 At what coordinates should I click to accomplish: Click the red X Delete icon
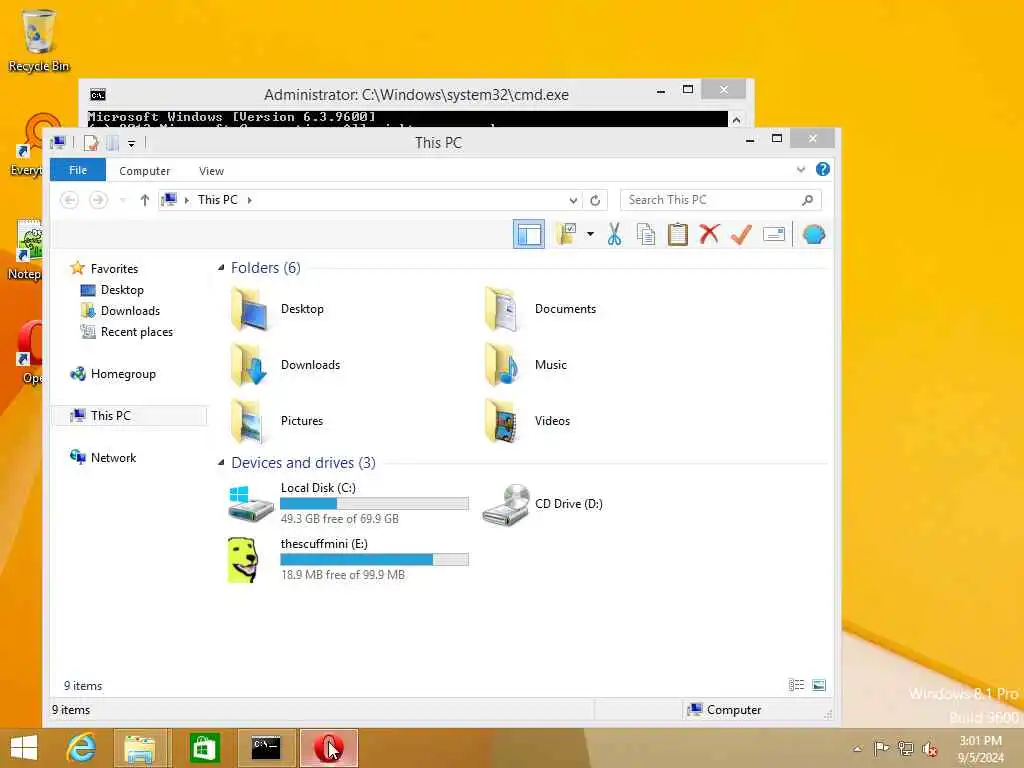tap(709, 234)
